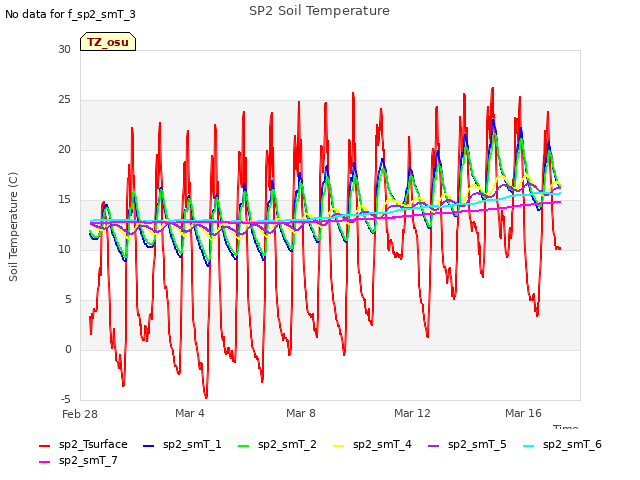Click the 20 y-axis tick label
Image resolution: width=640 pixels, height=480 pixels.
[x=64, y=149]
